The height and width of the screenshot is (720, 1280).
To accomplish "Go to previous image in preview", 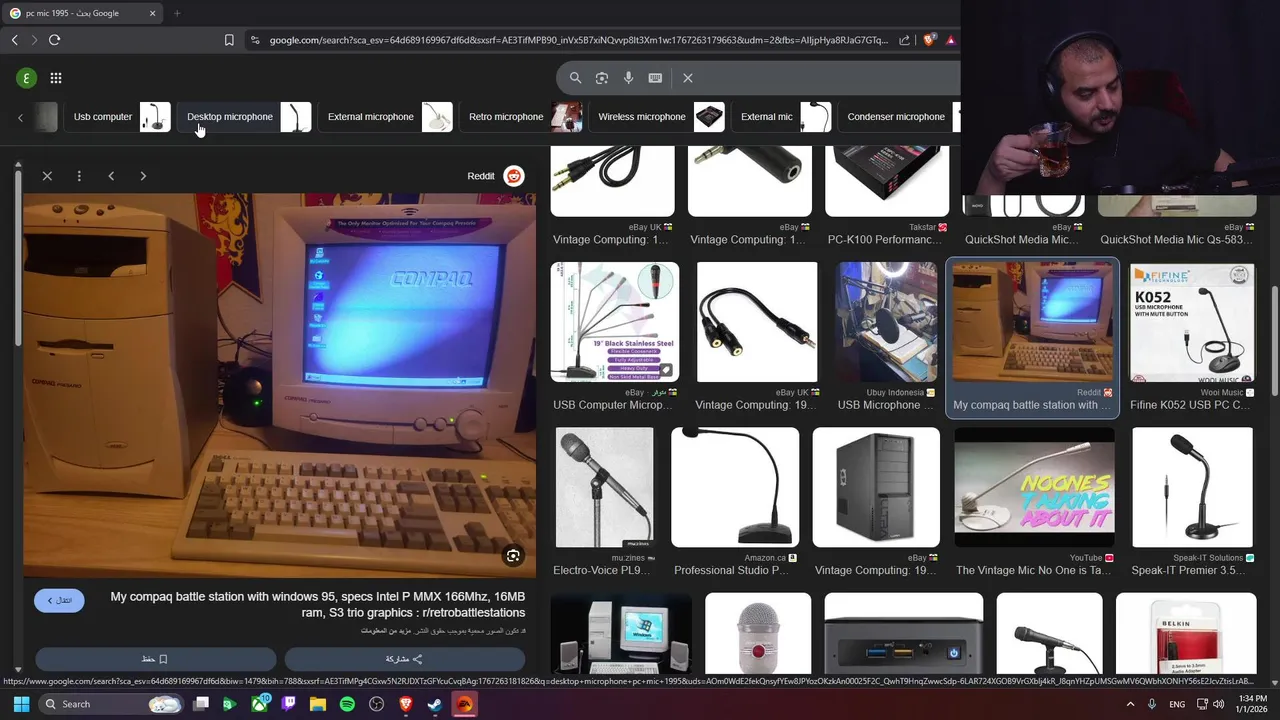I will pyautogui.click(x=111, y=176).
